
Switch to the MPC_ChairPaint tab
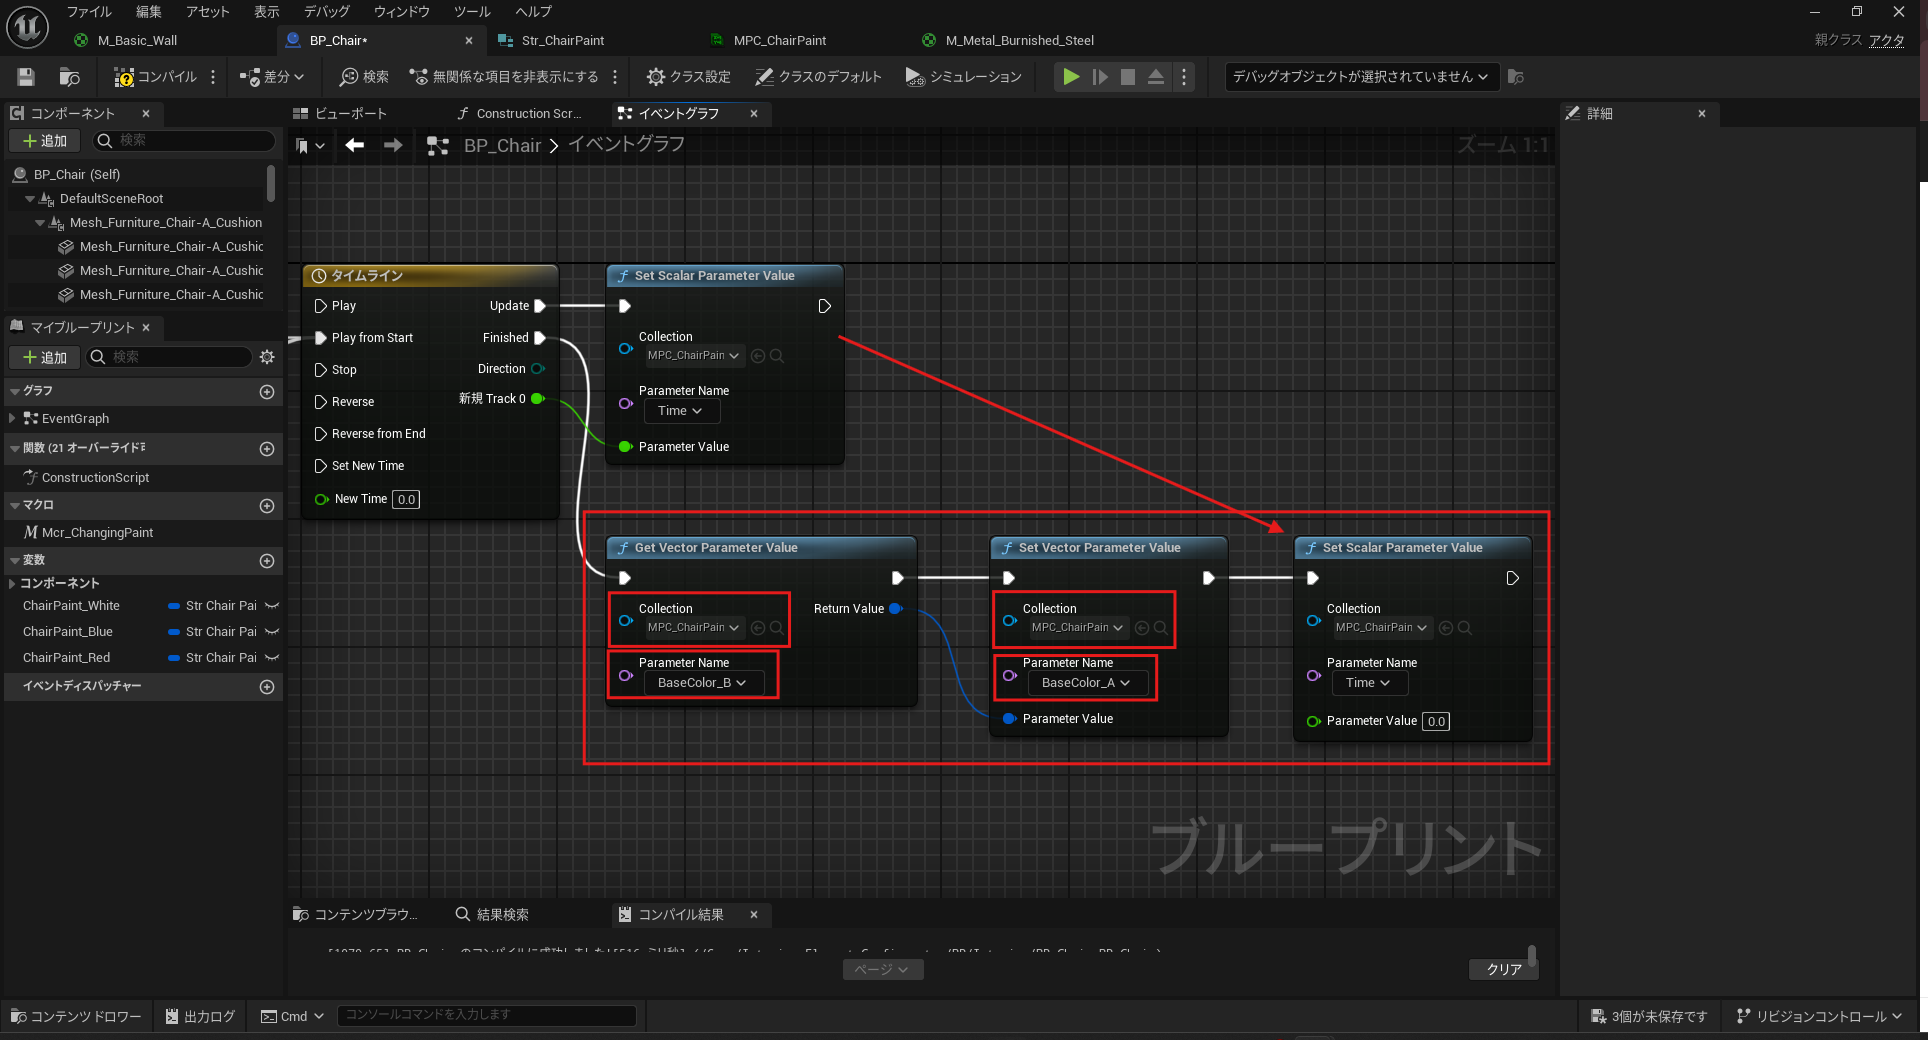point(779,41)
